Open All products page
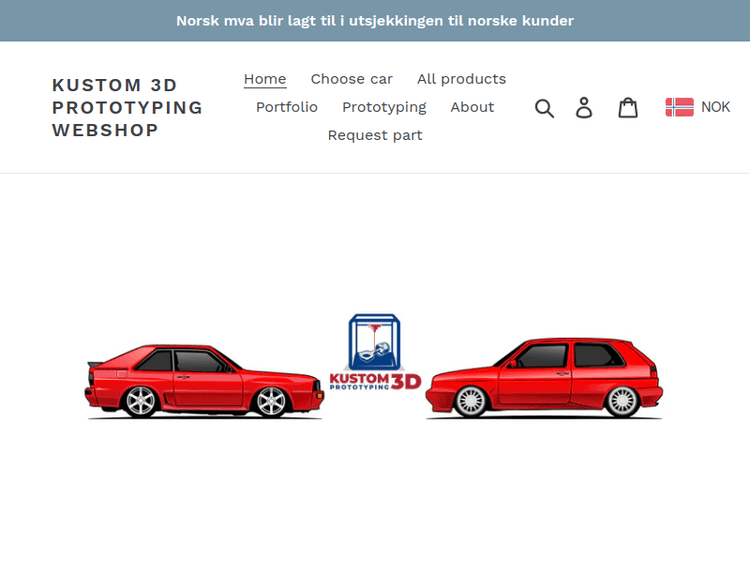750x563 pixels. [x=461, y=79]
